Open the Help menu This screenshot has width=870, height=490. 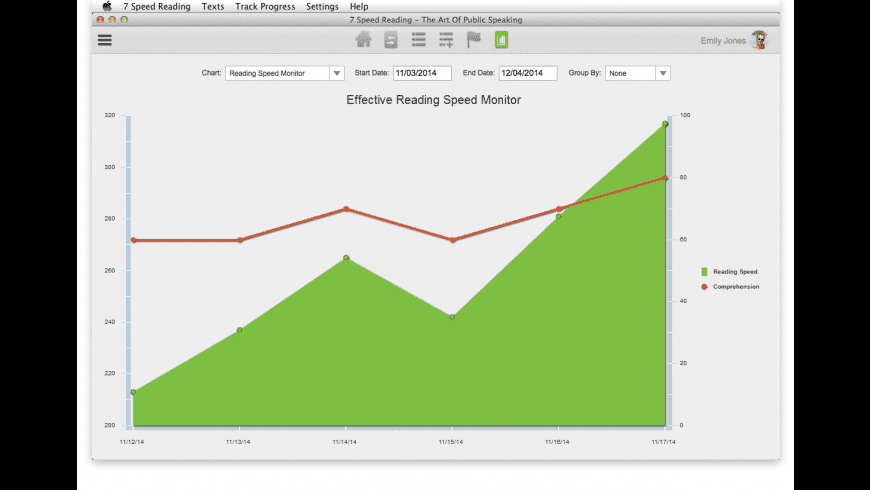358,7
